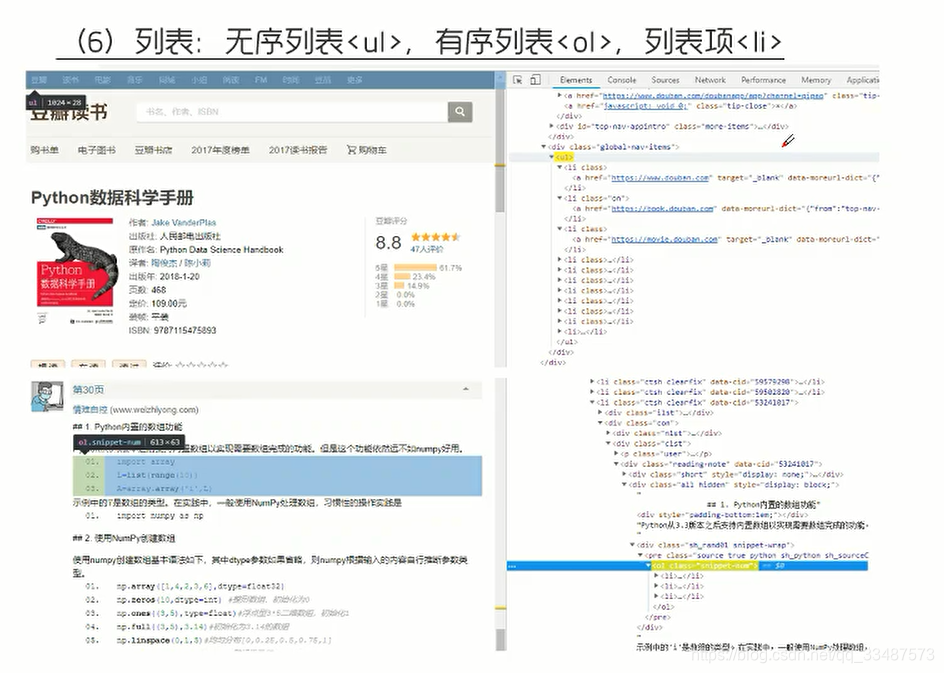Click 豆瓣 in the blue top nav
This screenshot has width=944, height=673.
(x=39, y=79)
